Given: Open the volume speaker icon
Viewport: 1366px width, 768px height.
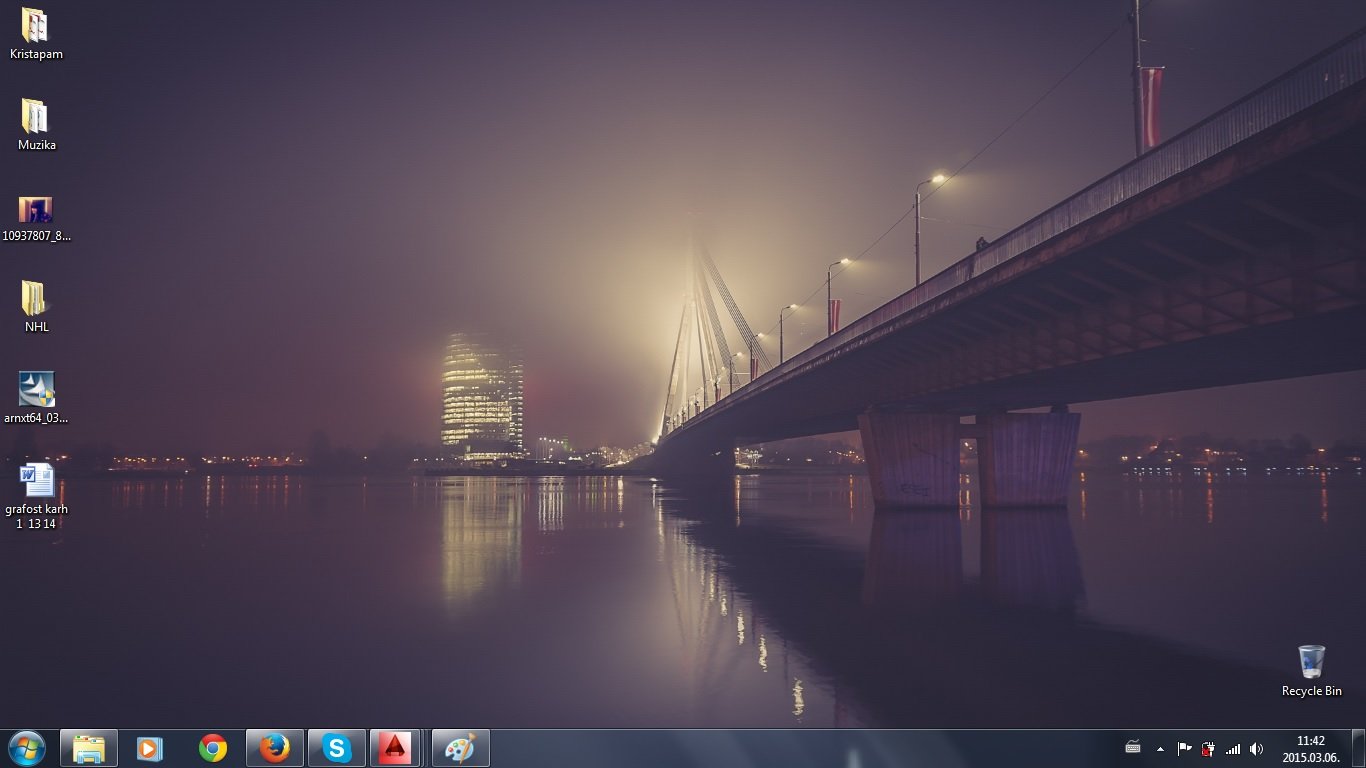Looking at the screenshot, I should (1256, 748).
